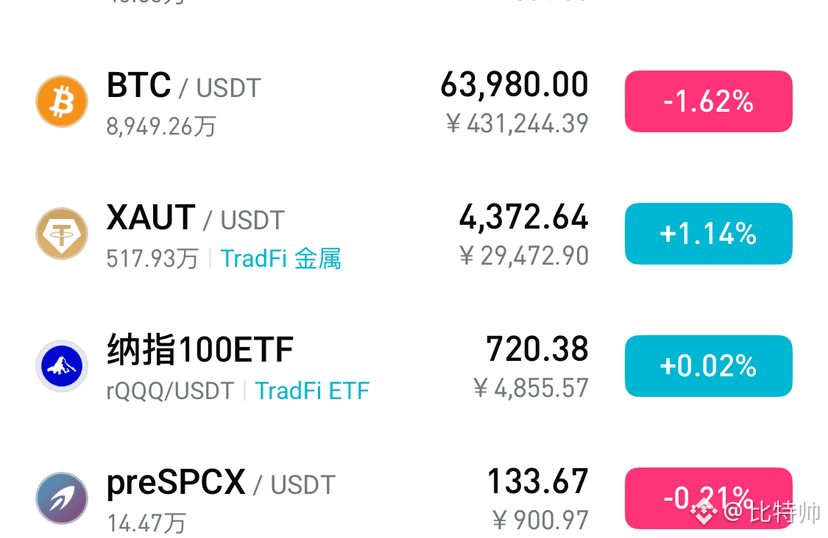Open the TradFi 金属 tag link
This screenshot has width=828, height=538.
(x=281, y=259)
